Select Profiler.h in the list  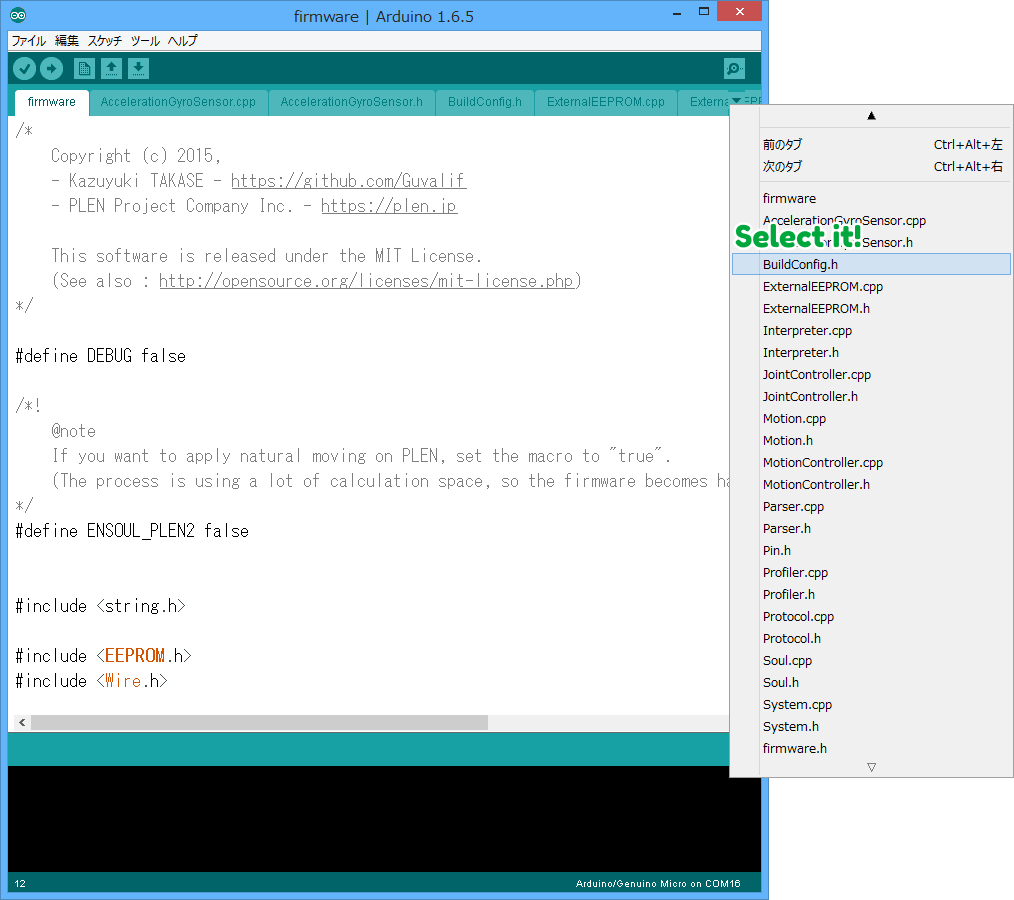point(871,594)
